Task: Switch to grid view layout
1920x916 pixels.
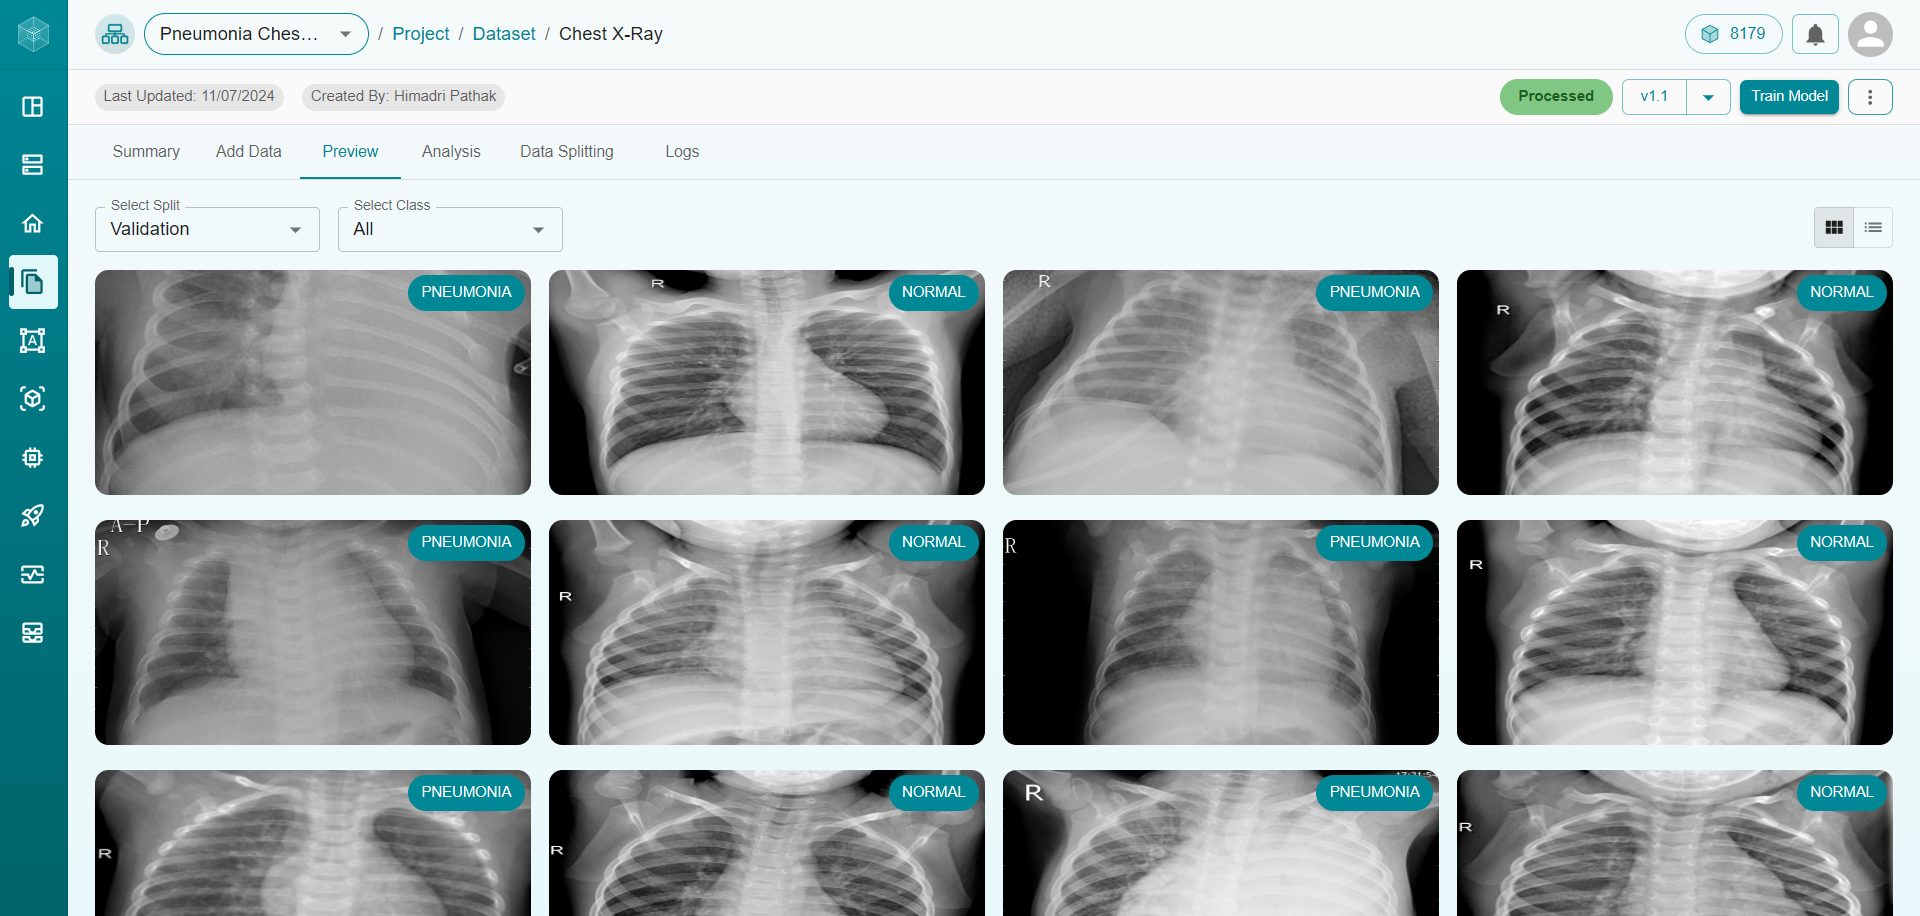Action: coord(1834,228)
